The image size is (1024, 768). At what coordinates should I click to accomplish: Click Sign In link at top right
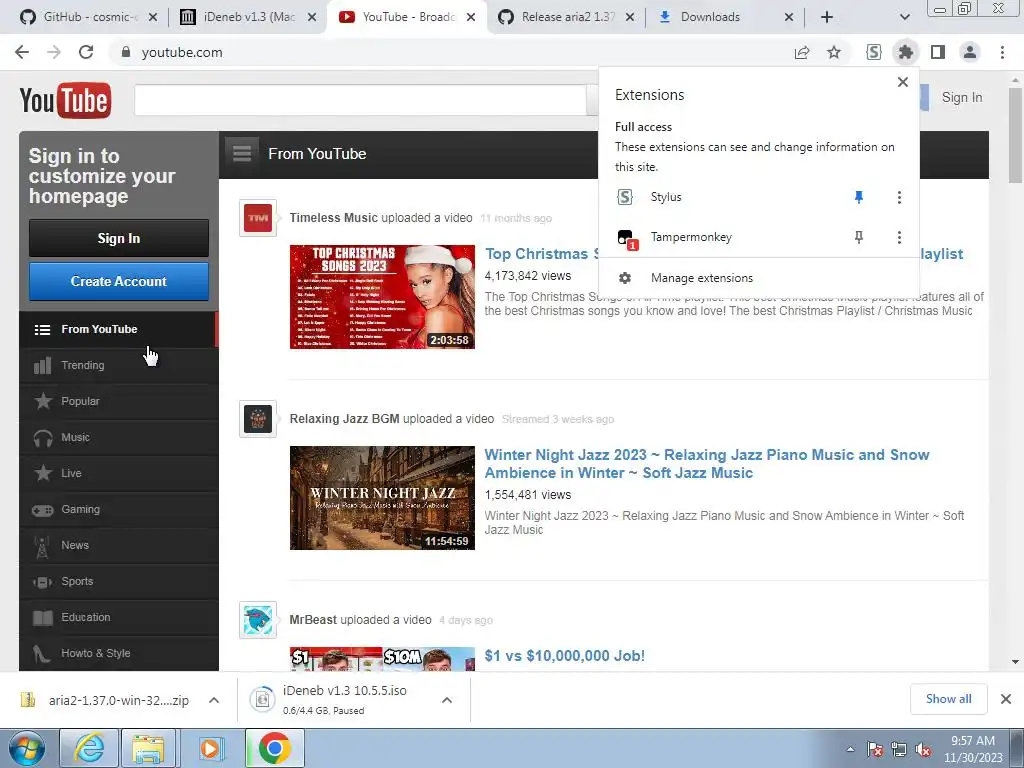click(962, 97)
